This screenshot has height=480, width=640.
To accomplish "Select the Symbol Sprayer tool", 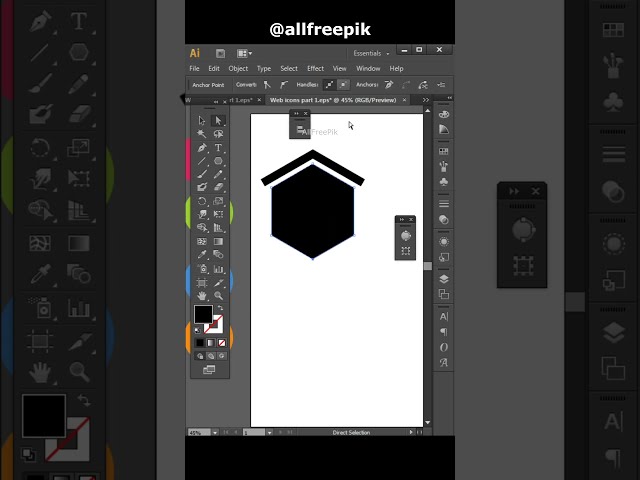I will pos(202,269).
